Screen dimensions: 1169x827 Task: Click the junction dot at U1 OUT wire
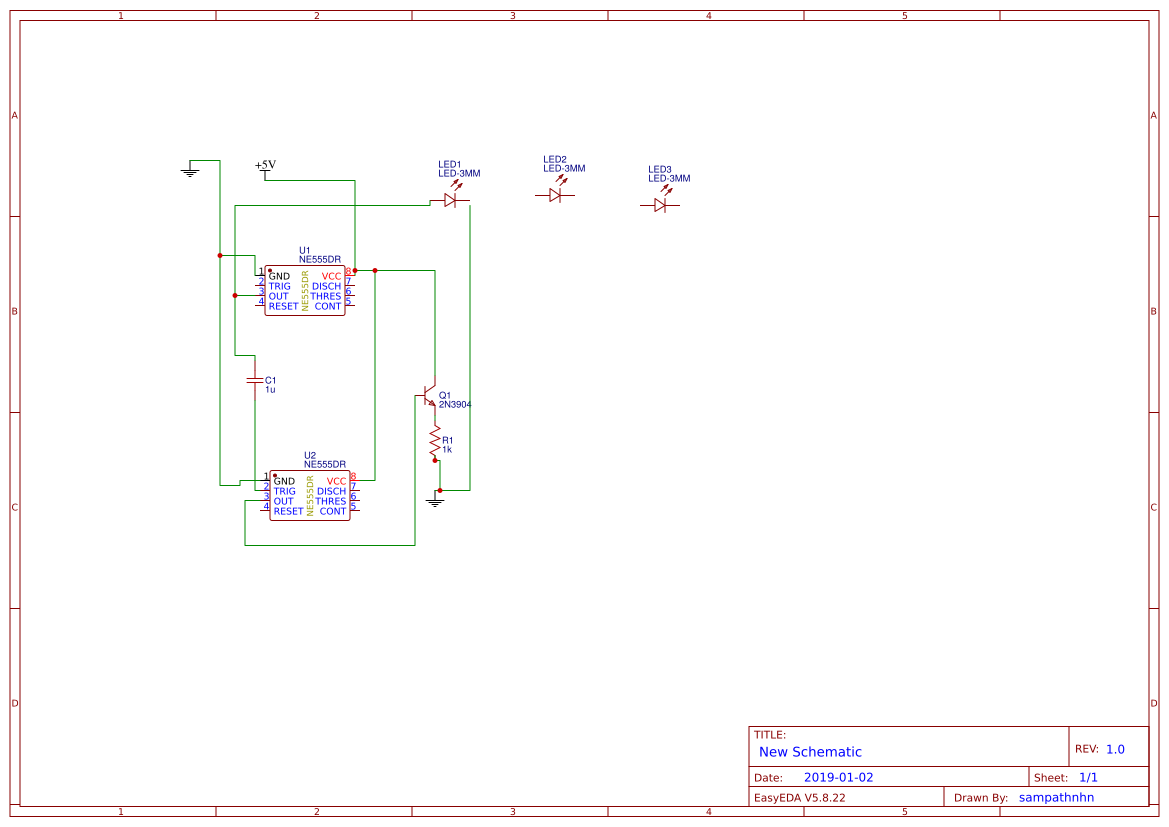tap(235, 295)
